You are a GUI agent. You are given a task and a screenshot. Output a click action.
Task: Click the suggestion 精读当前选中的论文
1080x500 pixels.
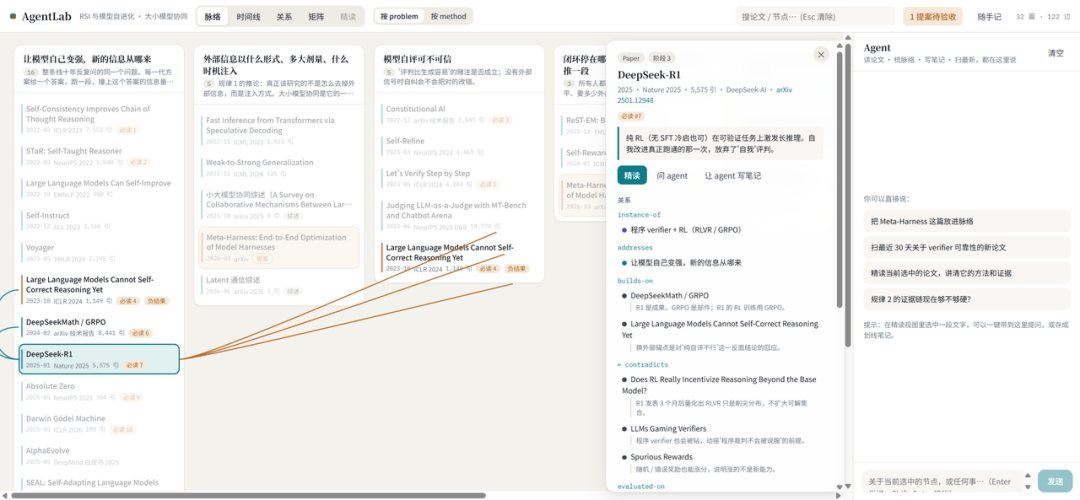point(966,273)
